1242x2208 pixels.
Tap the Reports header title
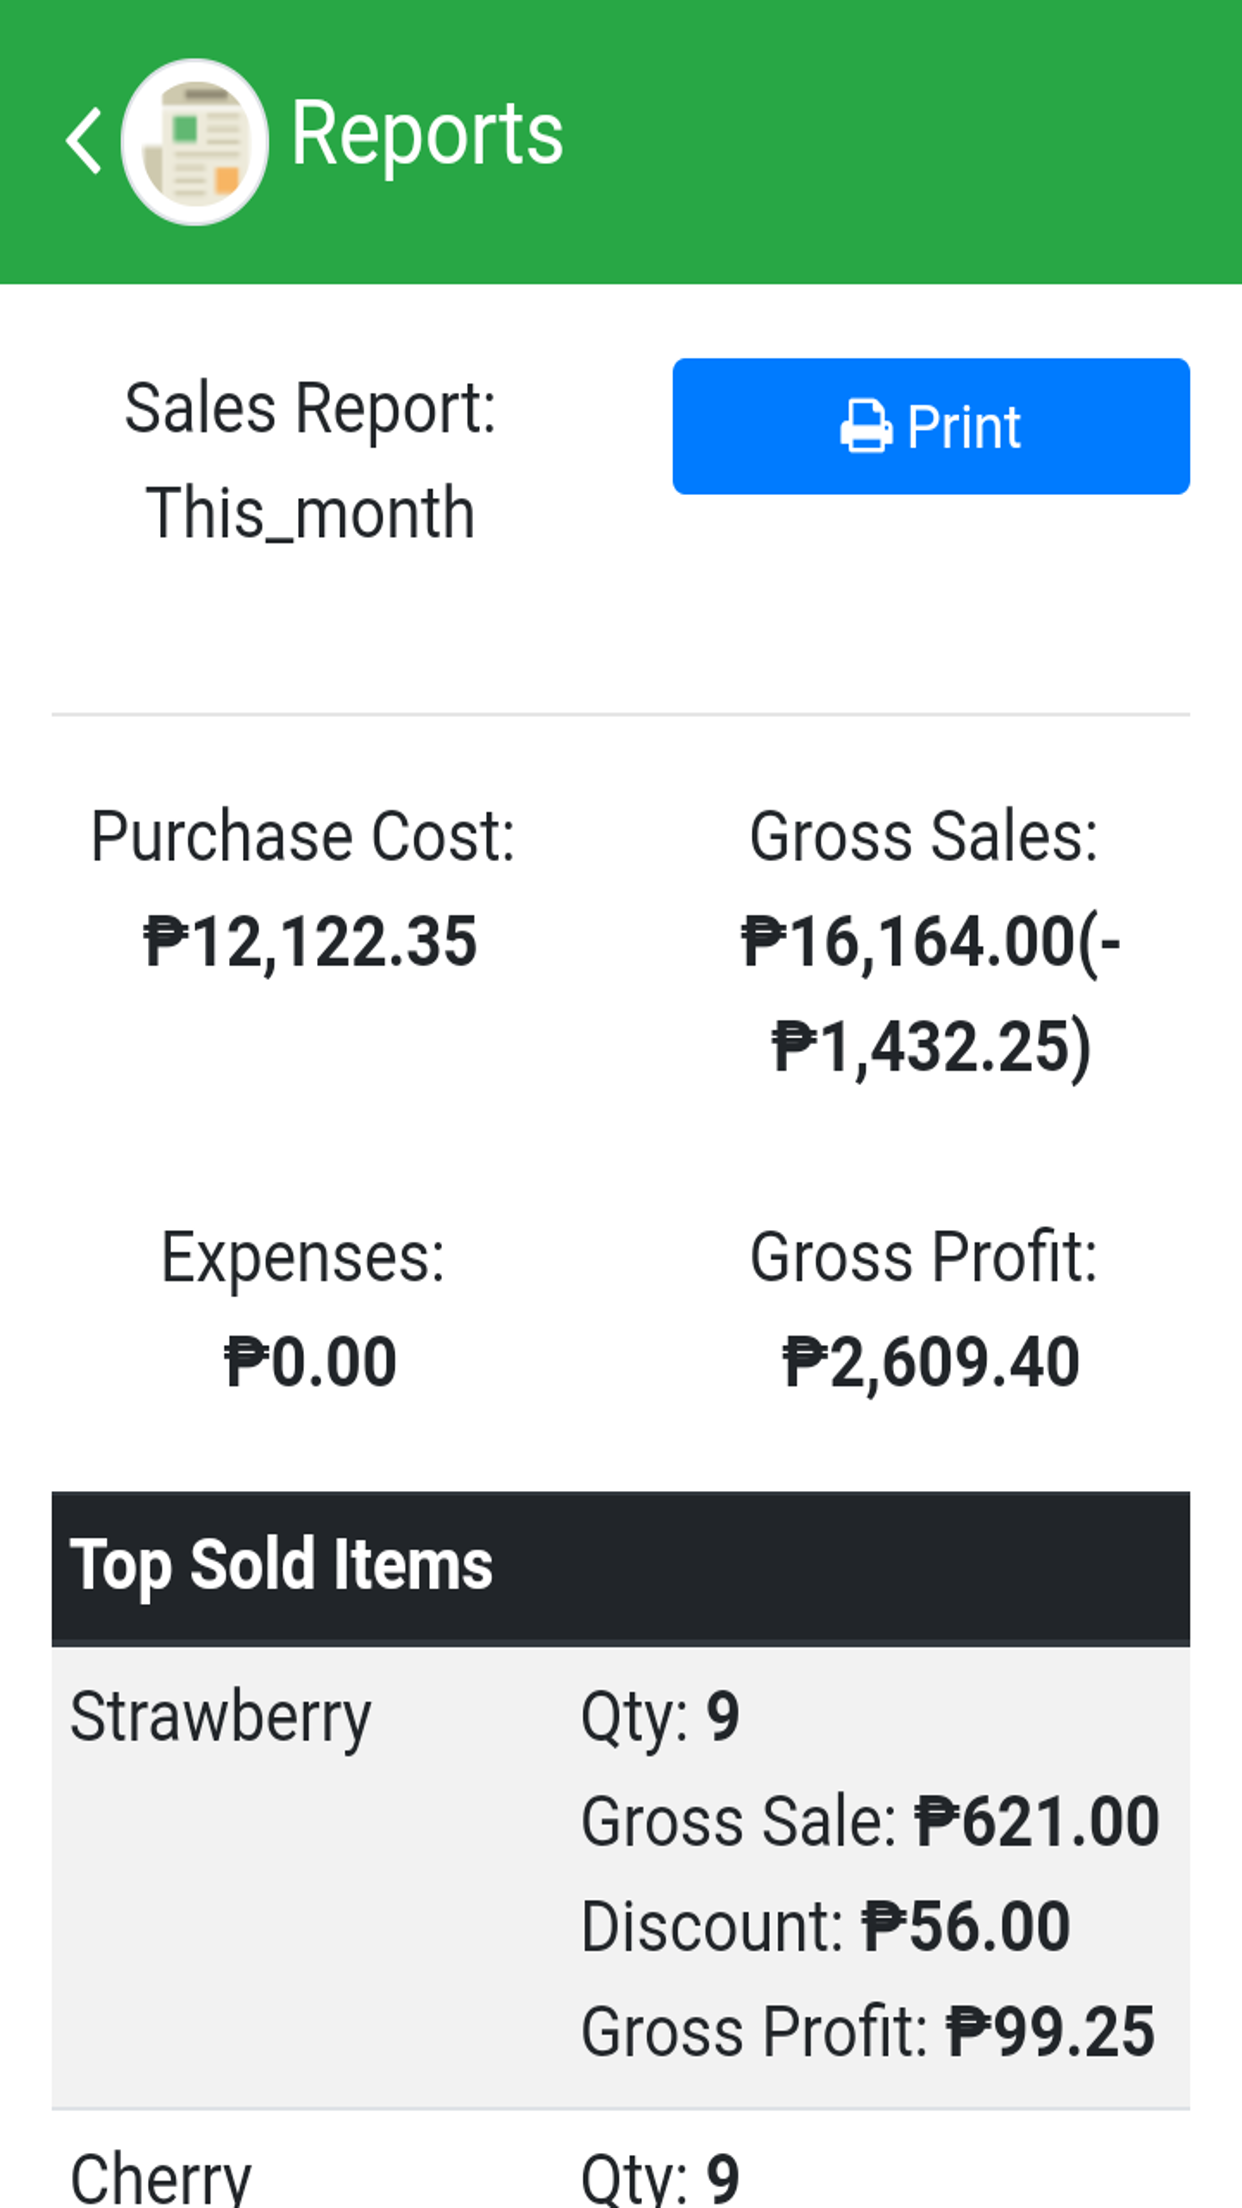[427, 134]
